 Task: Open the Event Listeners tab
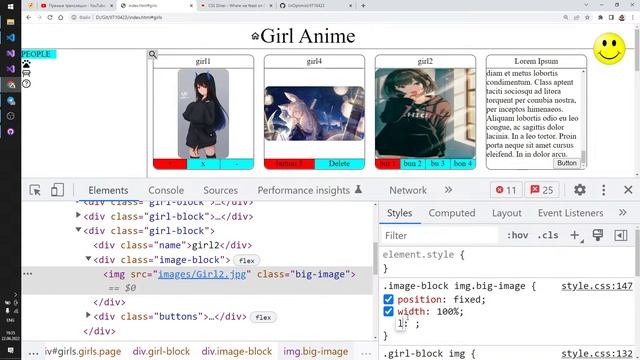click(x=570, y=213)
